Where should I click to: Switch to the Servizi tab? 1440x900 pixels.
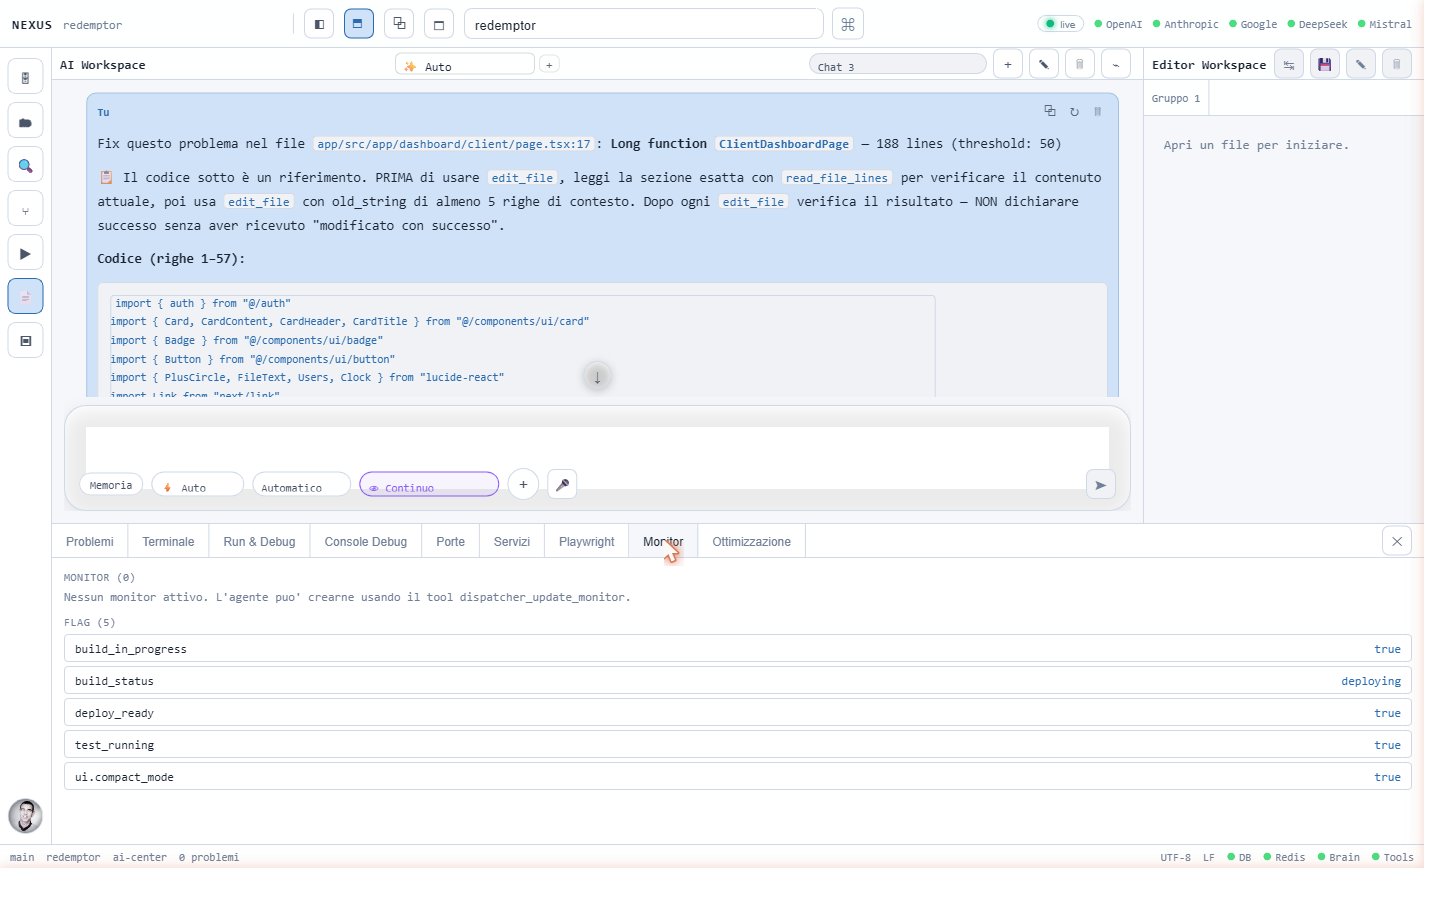[512, 541]
